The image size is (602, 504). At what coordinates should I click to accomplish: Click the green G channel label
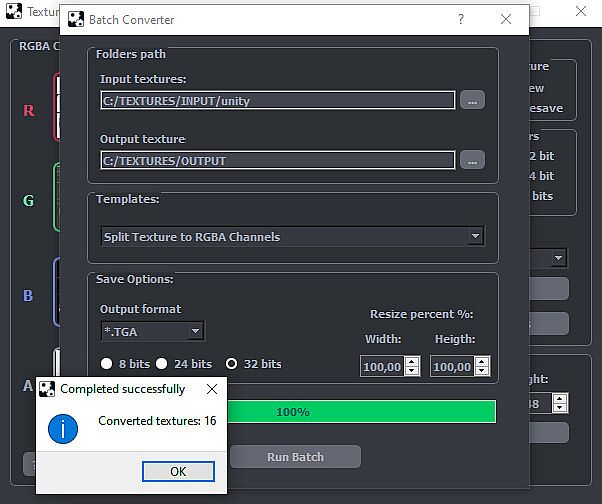pos(28,200)
